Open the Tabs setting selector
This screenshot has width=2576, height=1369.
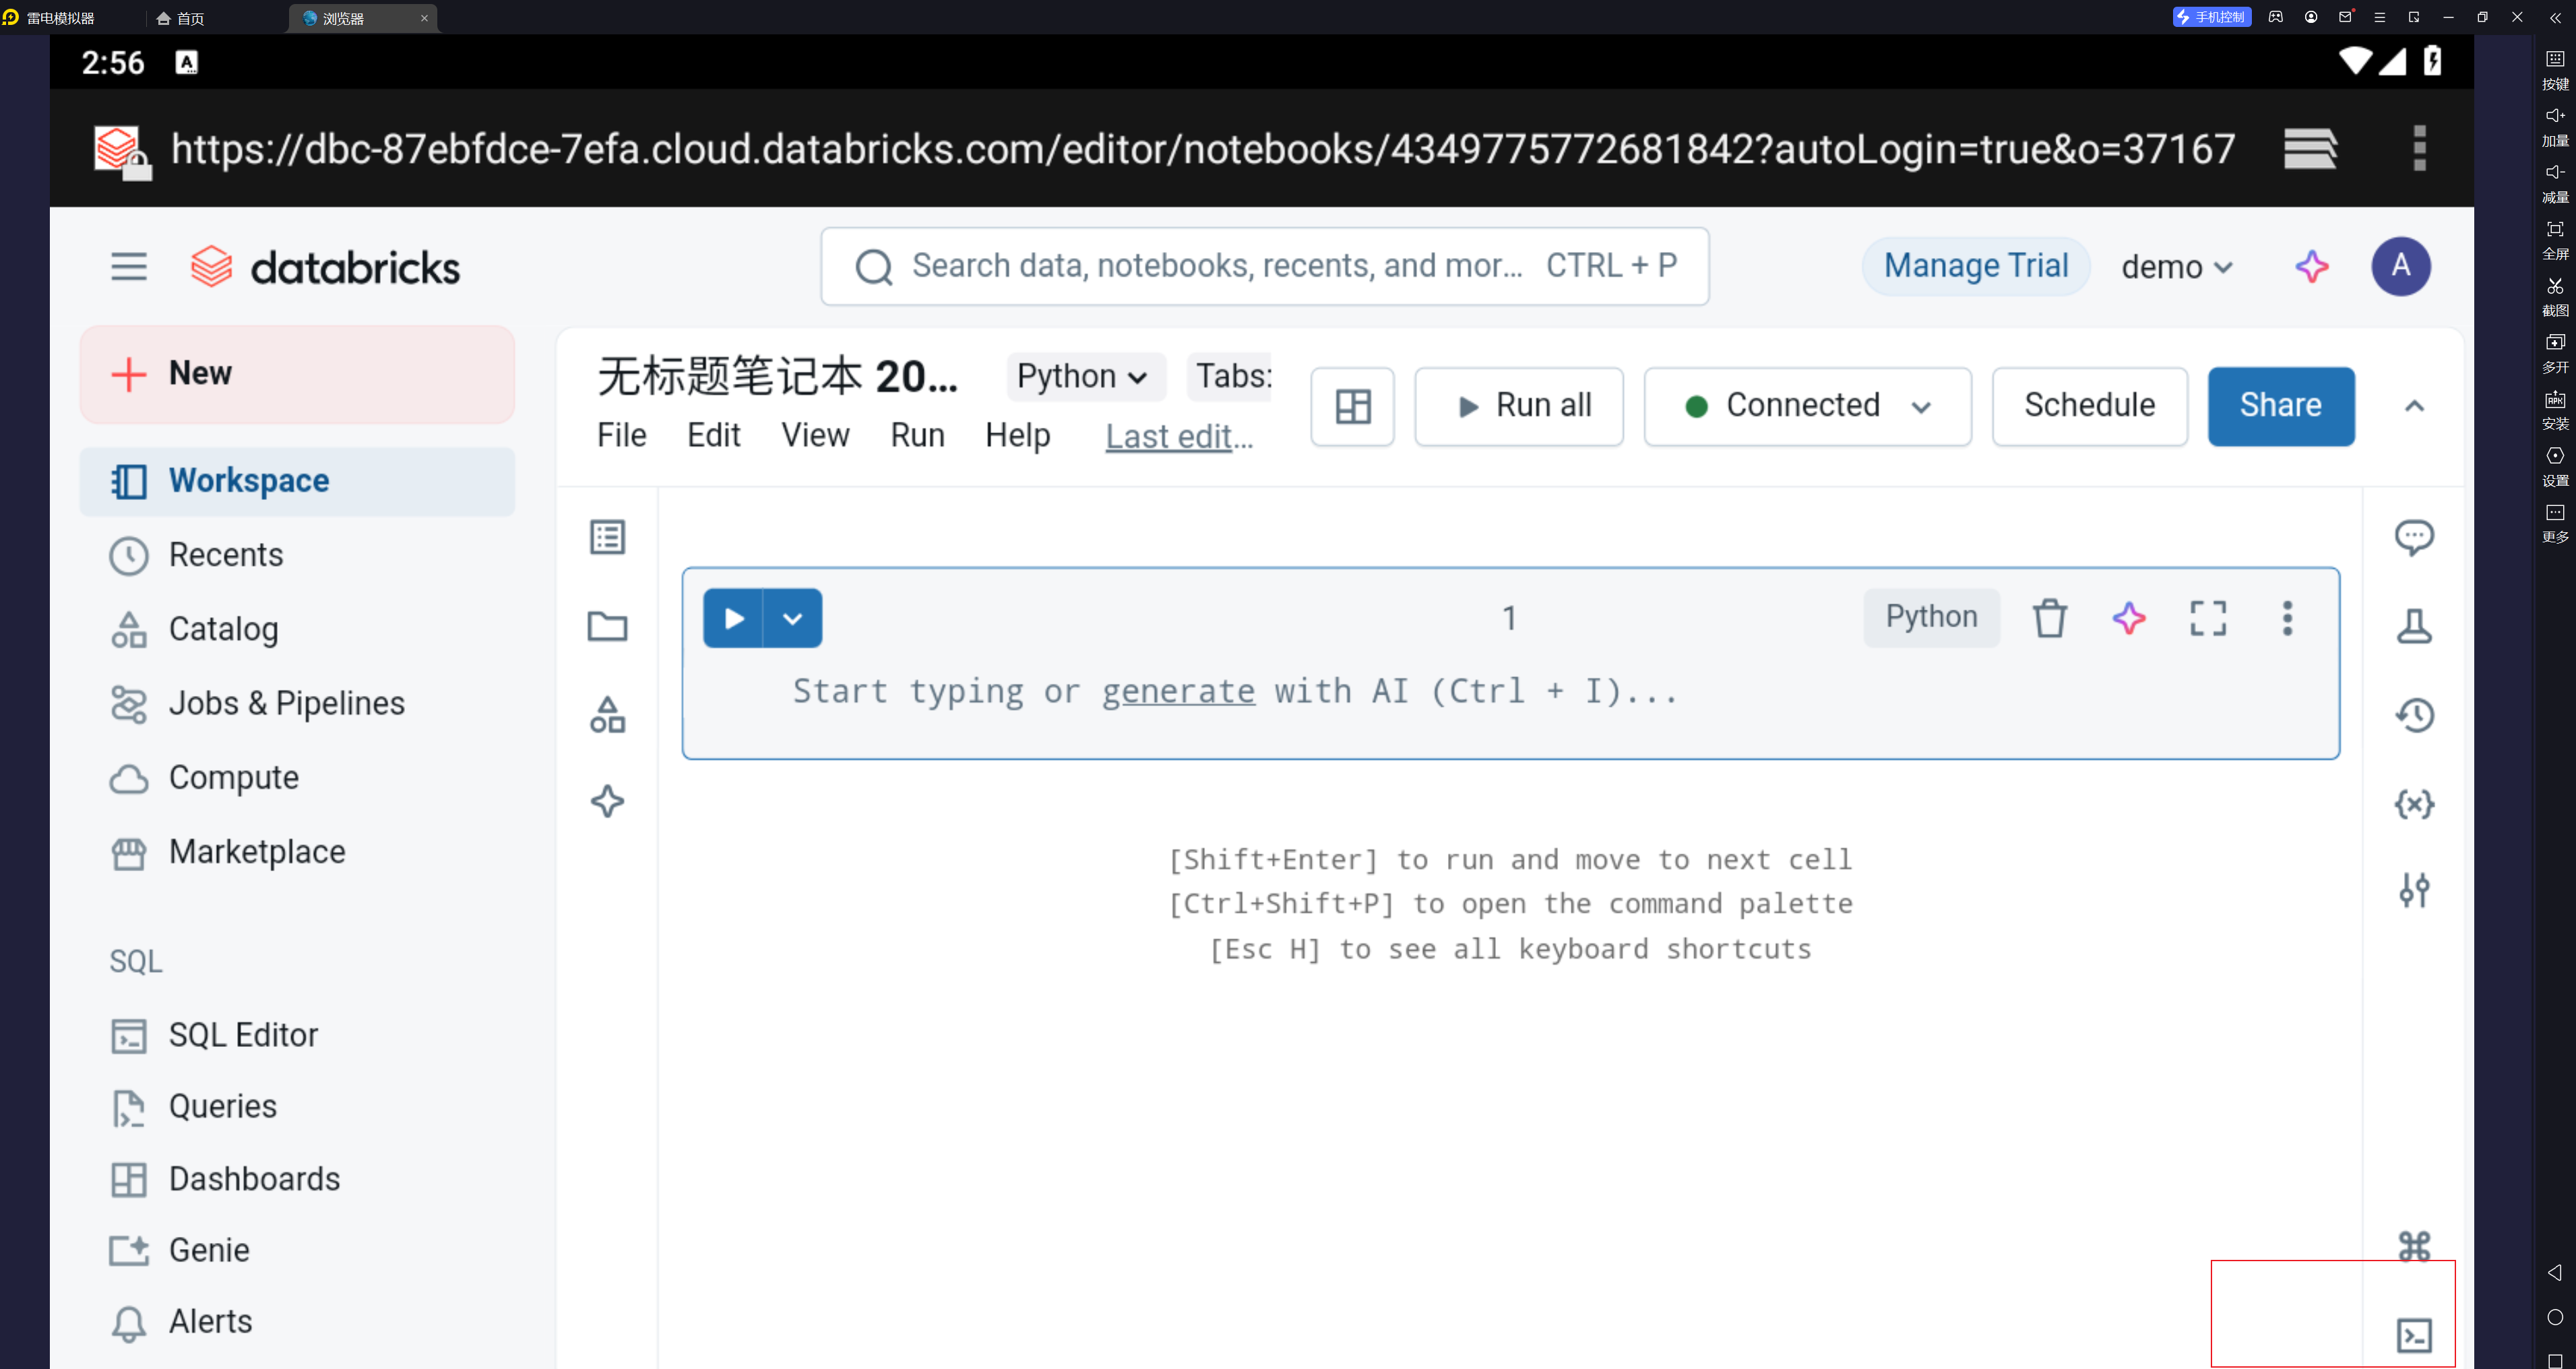pos(1229,376)
